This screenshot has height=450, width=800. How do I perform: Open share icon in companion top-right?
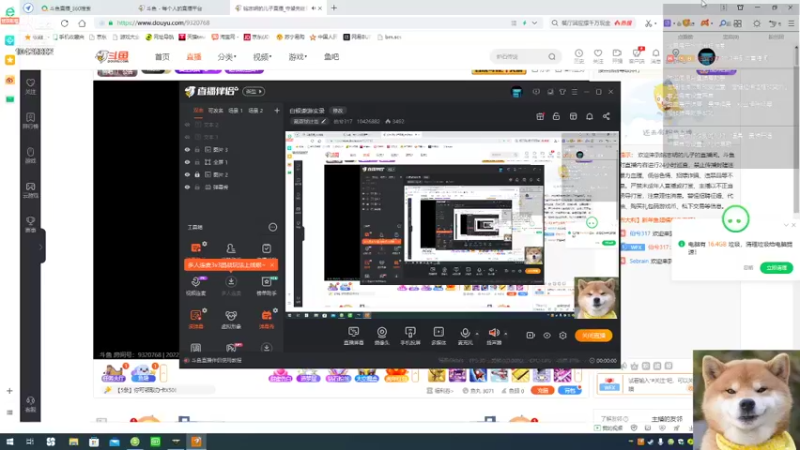pyautogui.click(x=606, y=116)
